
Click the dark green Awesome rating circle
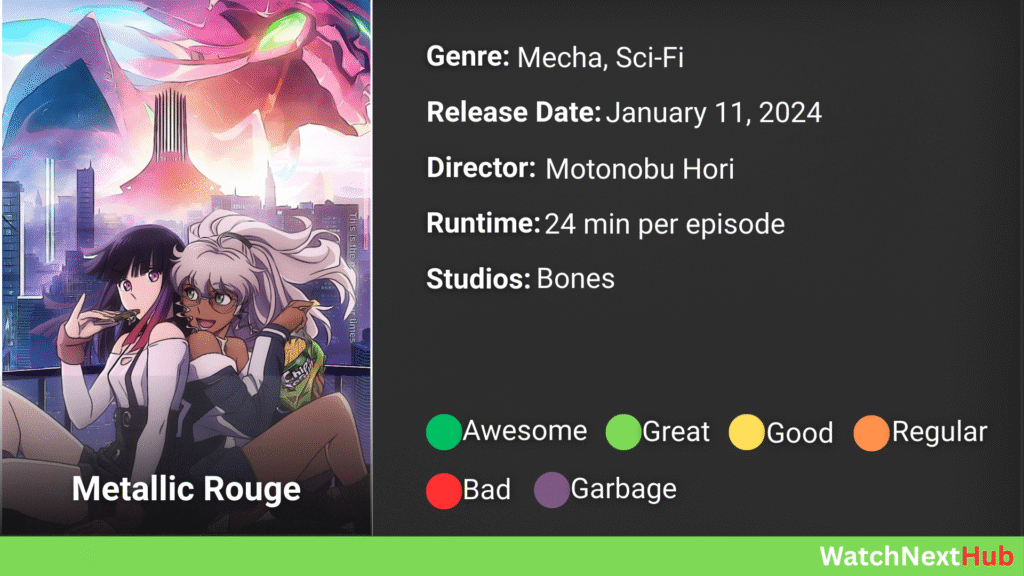click(443, 432)
